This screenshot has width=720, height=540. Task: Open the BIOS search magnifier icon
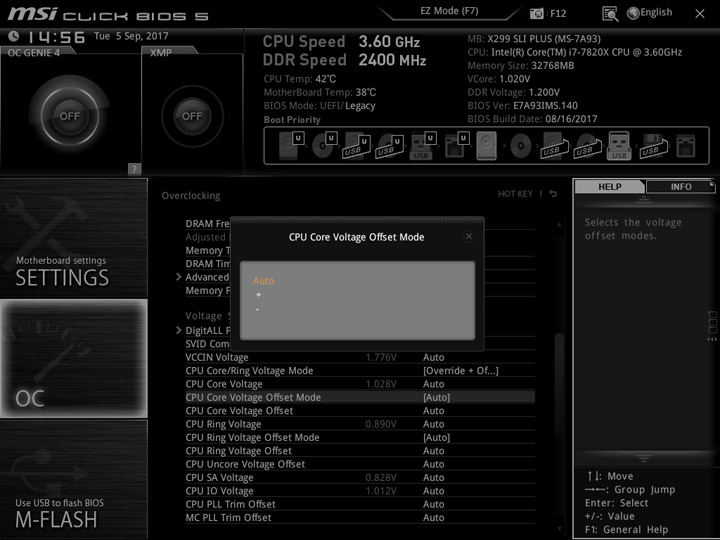pyautogui.click(x=610, y=14)
